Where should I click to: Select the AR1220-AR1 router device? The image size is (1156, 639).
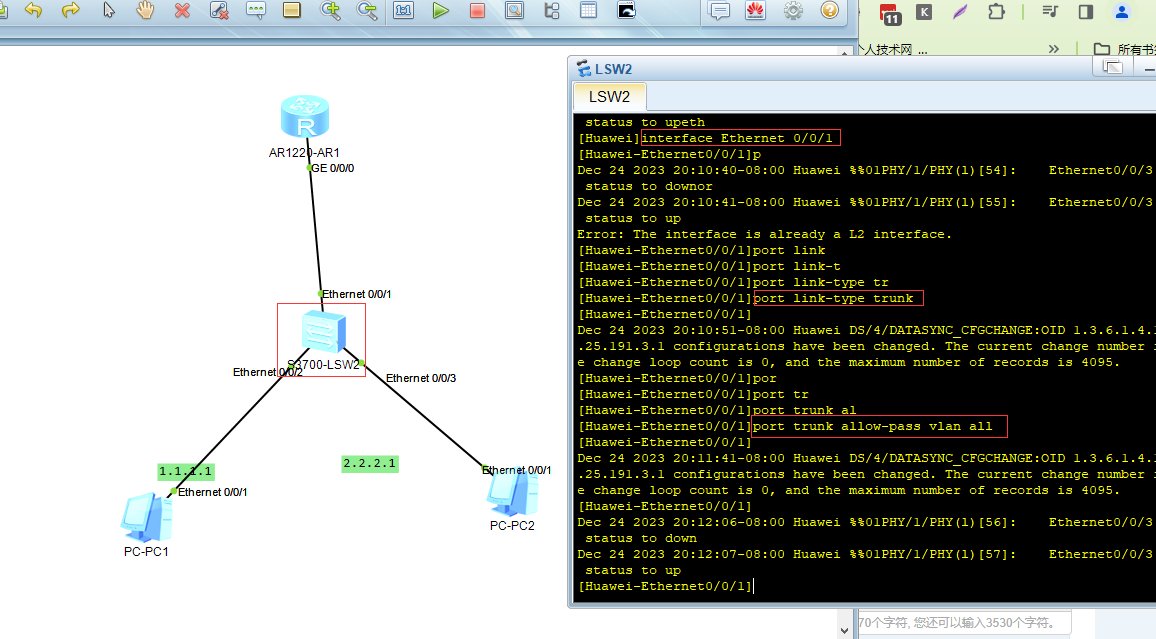point(304,116)
